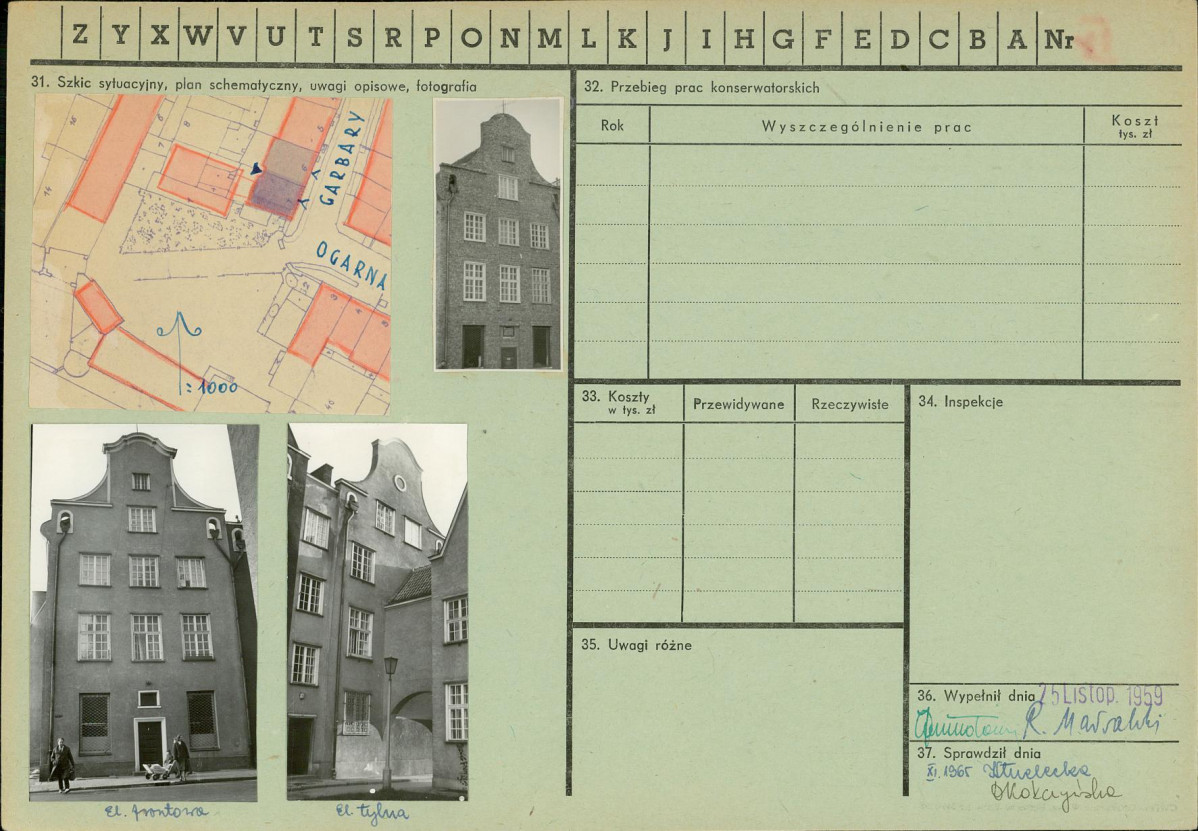The height and width of the screenshot is (831, 1198).
Task: Click the handwritten 'El. frontowa' caption
Action: pos(156,812)
